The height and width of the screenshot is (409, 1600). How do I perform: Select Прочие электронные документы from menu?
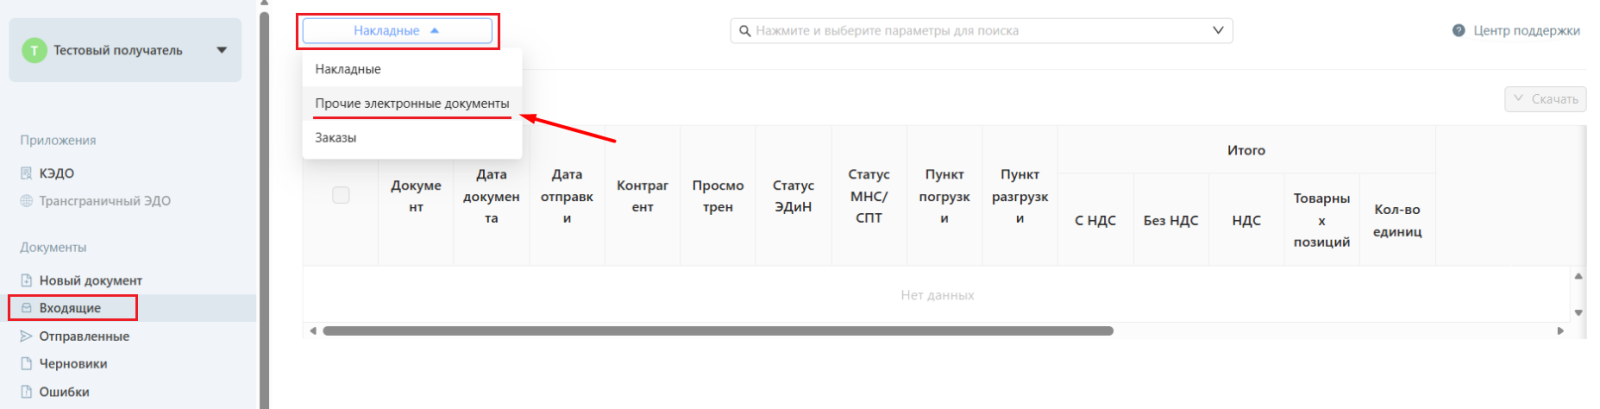412,103
